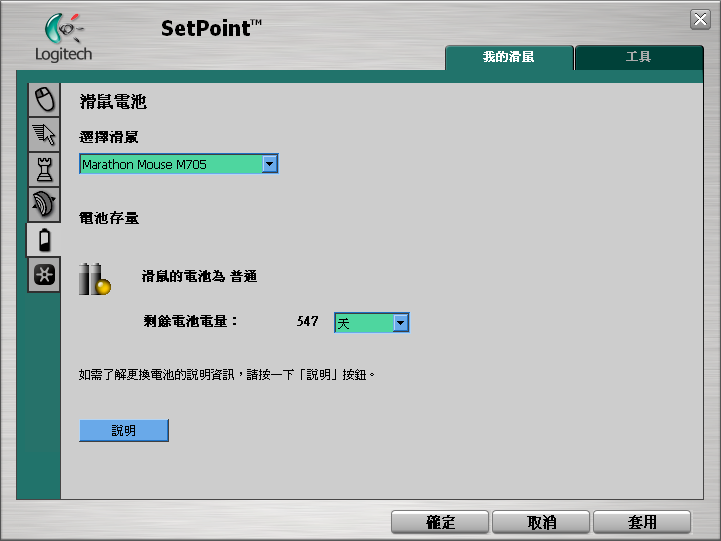Click the 取消 cancel button
The image size is (721, 541).
click(541, 522)
